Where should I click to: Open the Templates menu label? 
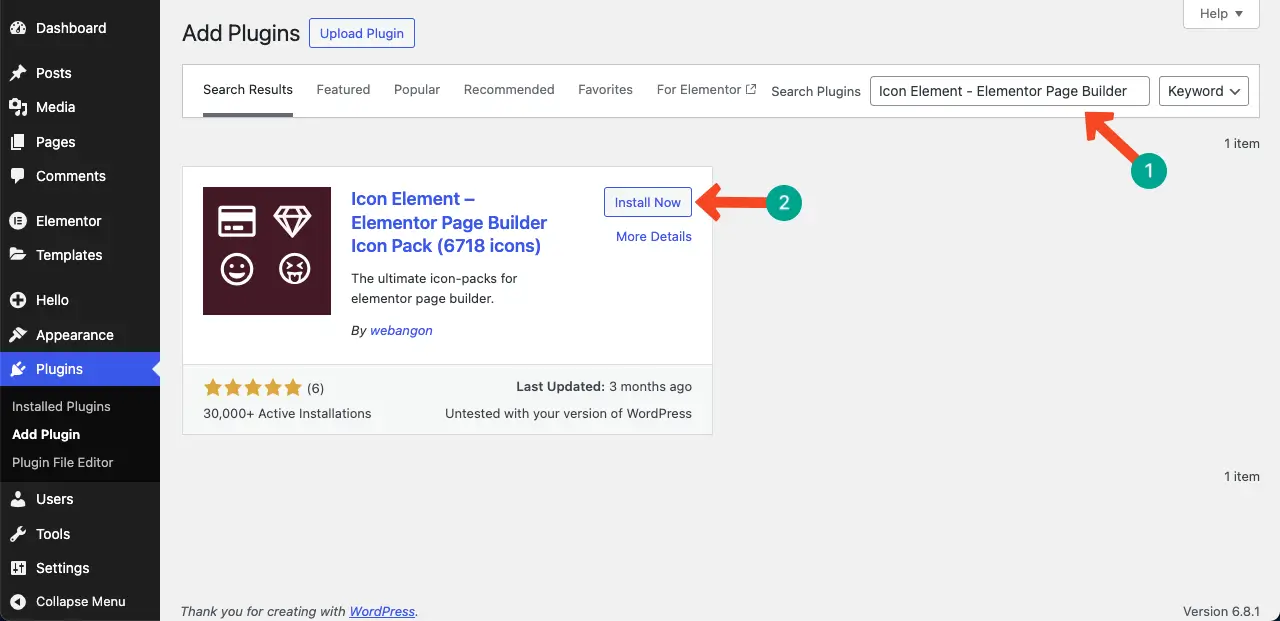point(69,255)
